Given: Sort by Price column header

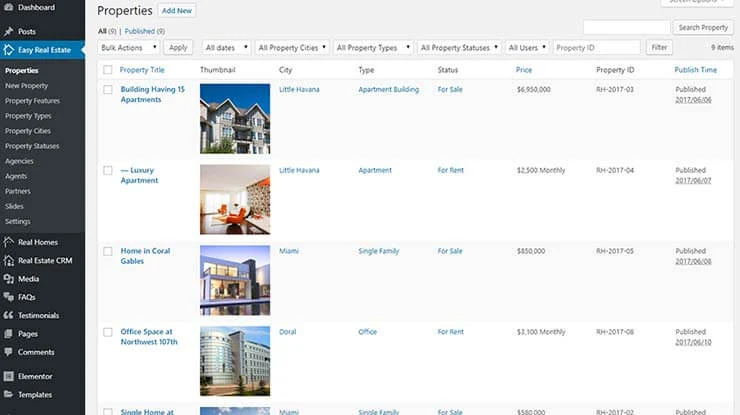Looking at the screenshot, I should tap(524, 70).
